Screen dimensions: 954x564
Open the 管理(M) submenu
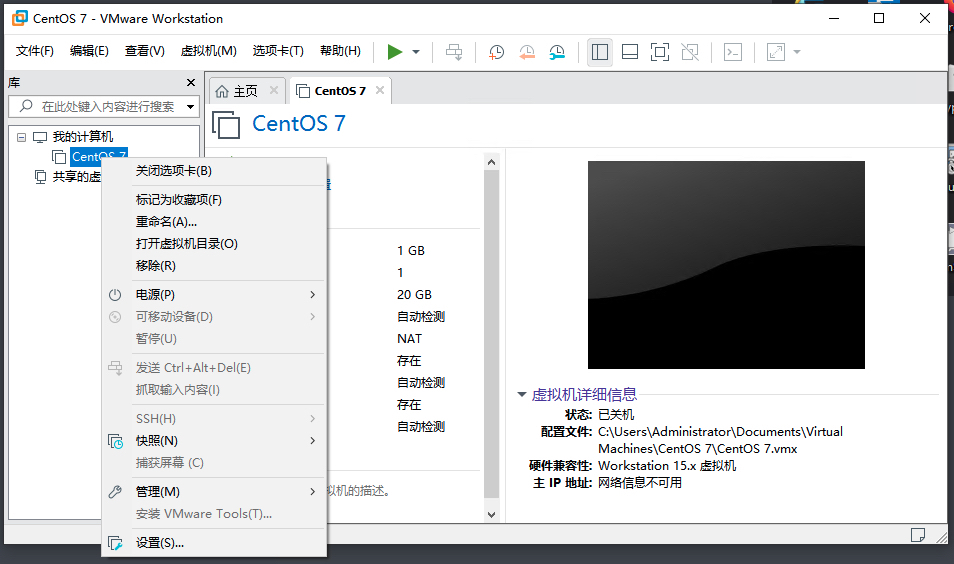pyautogui.click(x=214, y=492)
